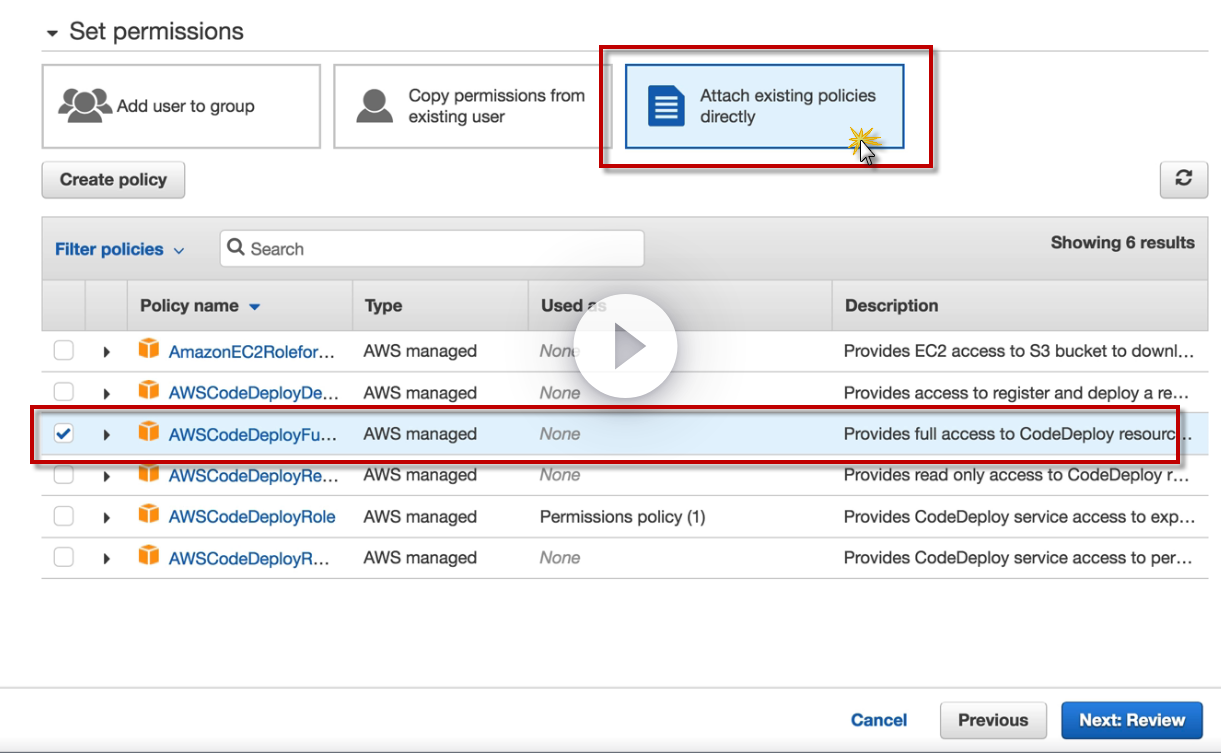This screenshot has height=753, width=1221.
Task: Click the Copy permissions person icon
Action: (x=375, y=106)
